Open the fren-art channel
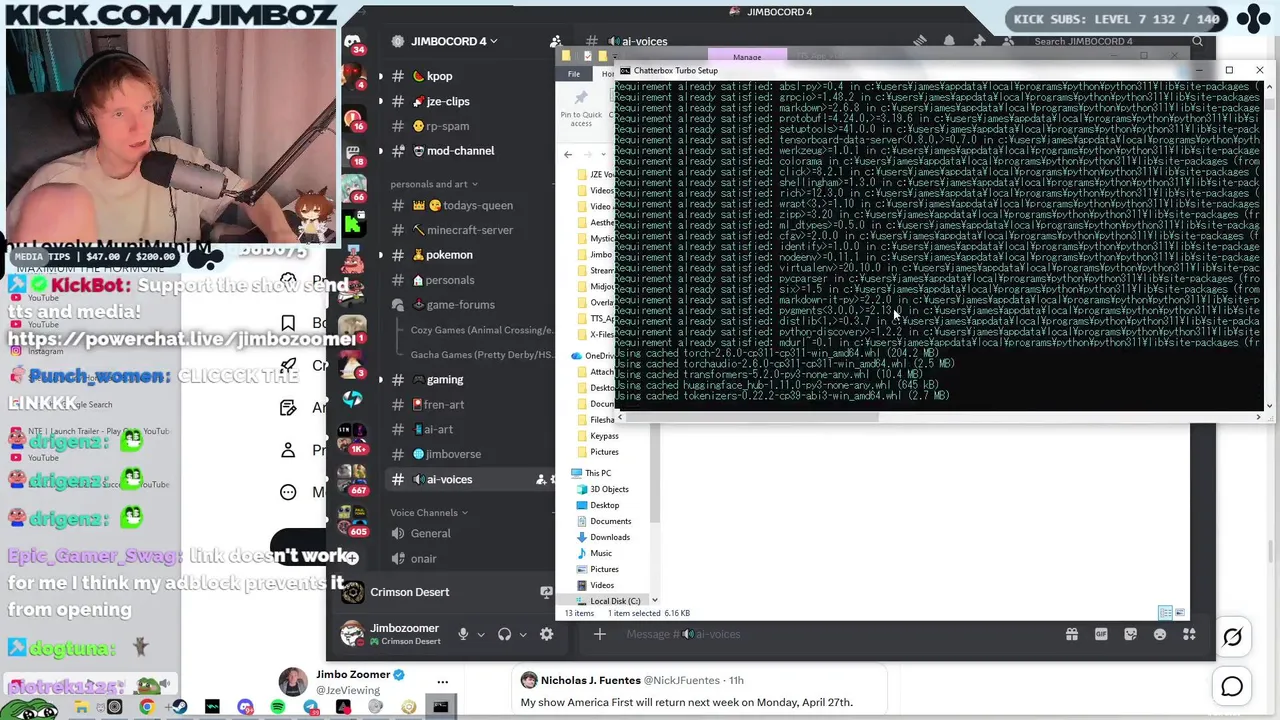The width and height of the screenshot is (1280, 720). pyautogui.click(x=443, y=405)
